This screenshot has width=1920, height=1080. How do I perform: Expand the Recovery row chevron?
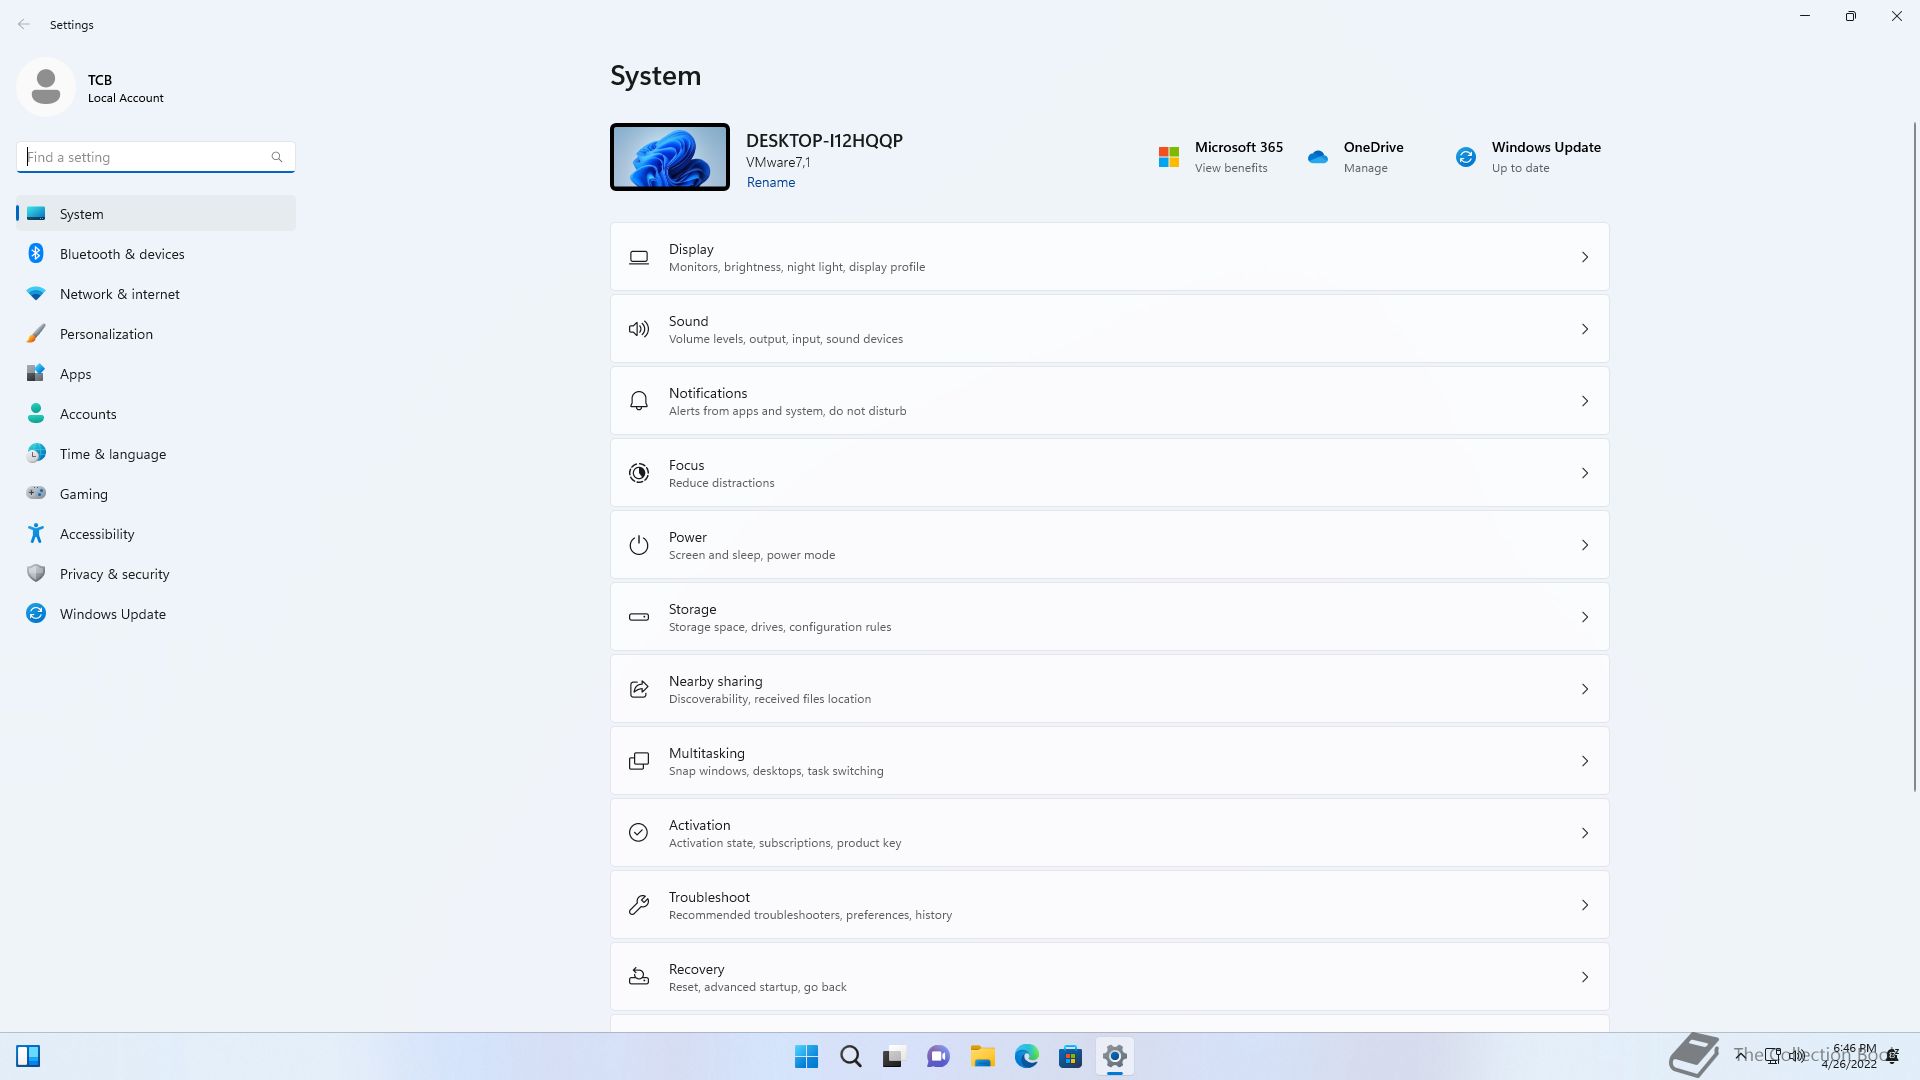click(x=1584, y=977)
